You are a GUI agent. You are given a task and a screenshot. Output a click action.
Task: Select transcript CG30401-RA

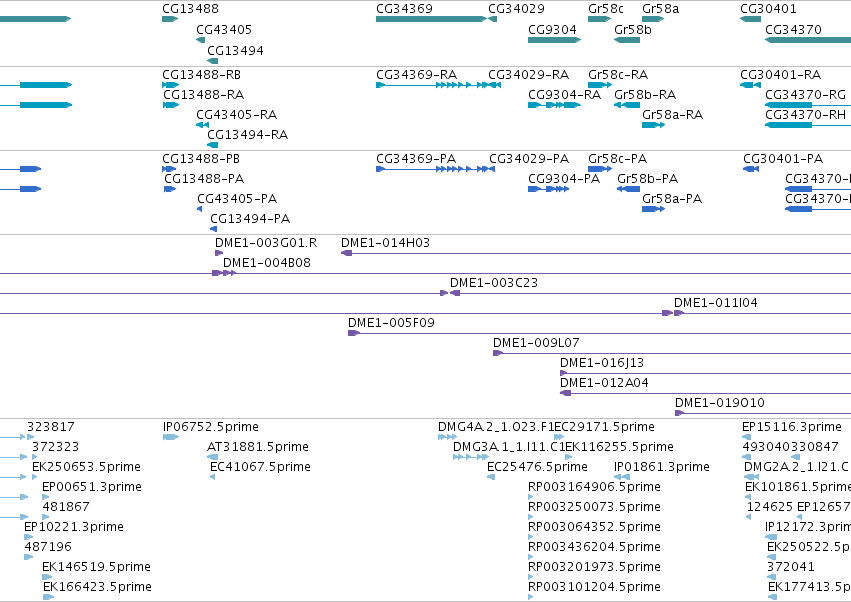tap(780, 74)
